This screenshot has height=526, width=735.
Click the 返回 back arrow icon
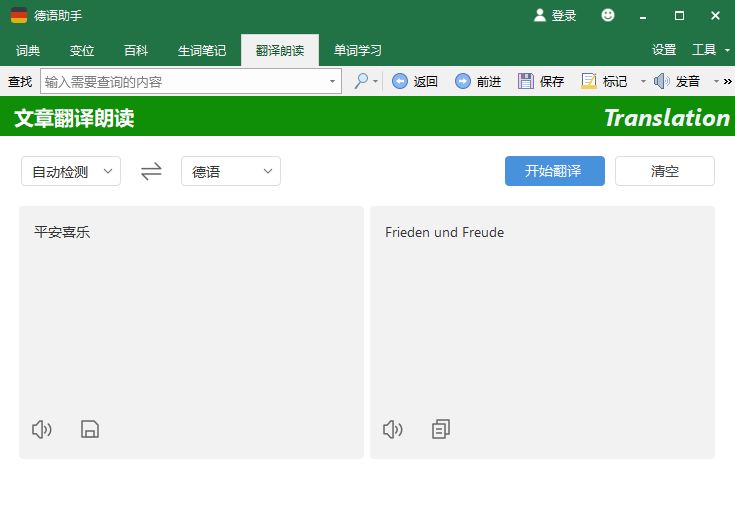tap(399, 81)
